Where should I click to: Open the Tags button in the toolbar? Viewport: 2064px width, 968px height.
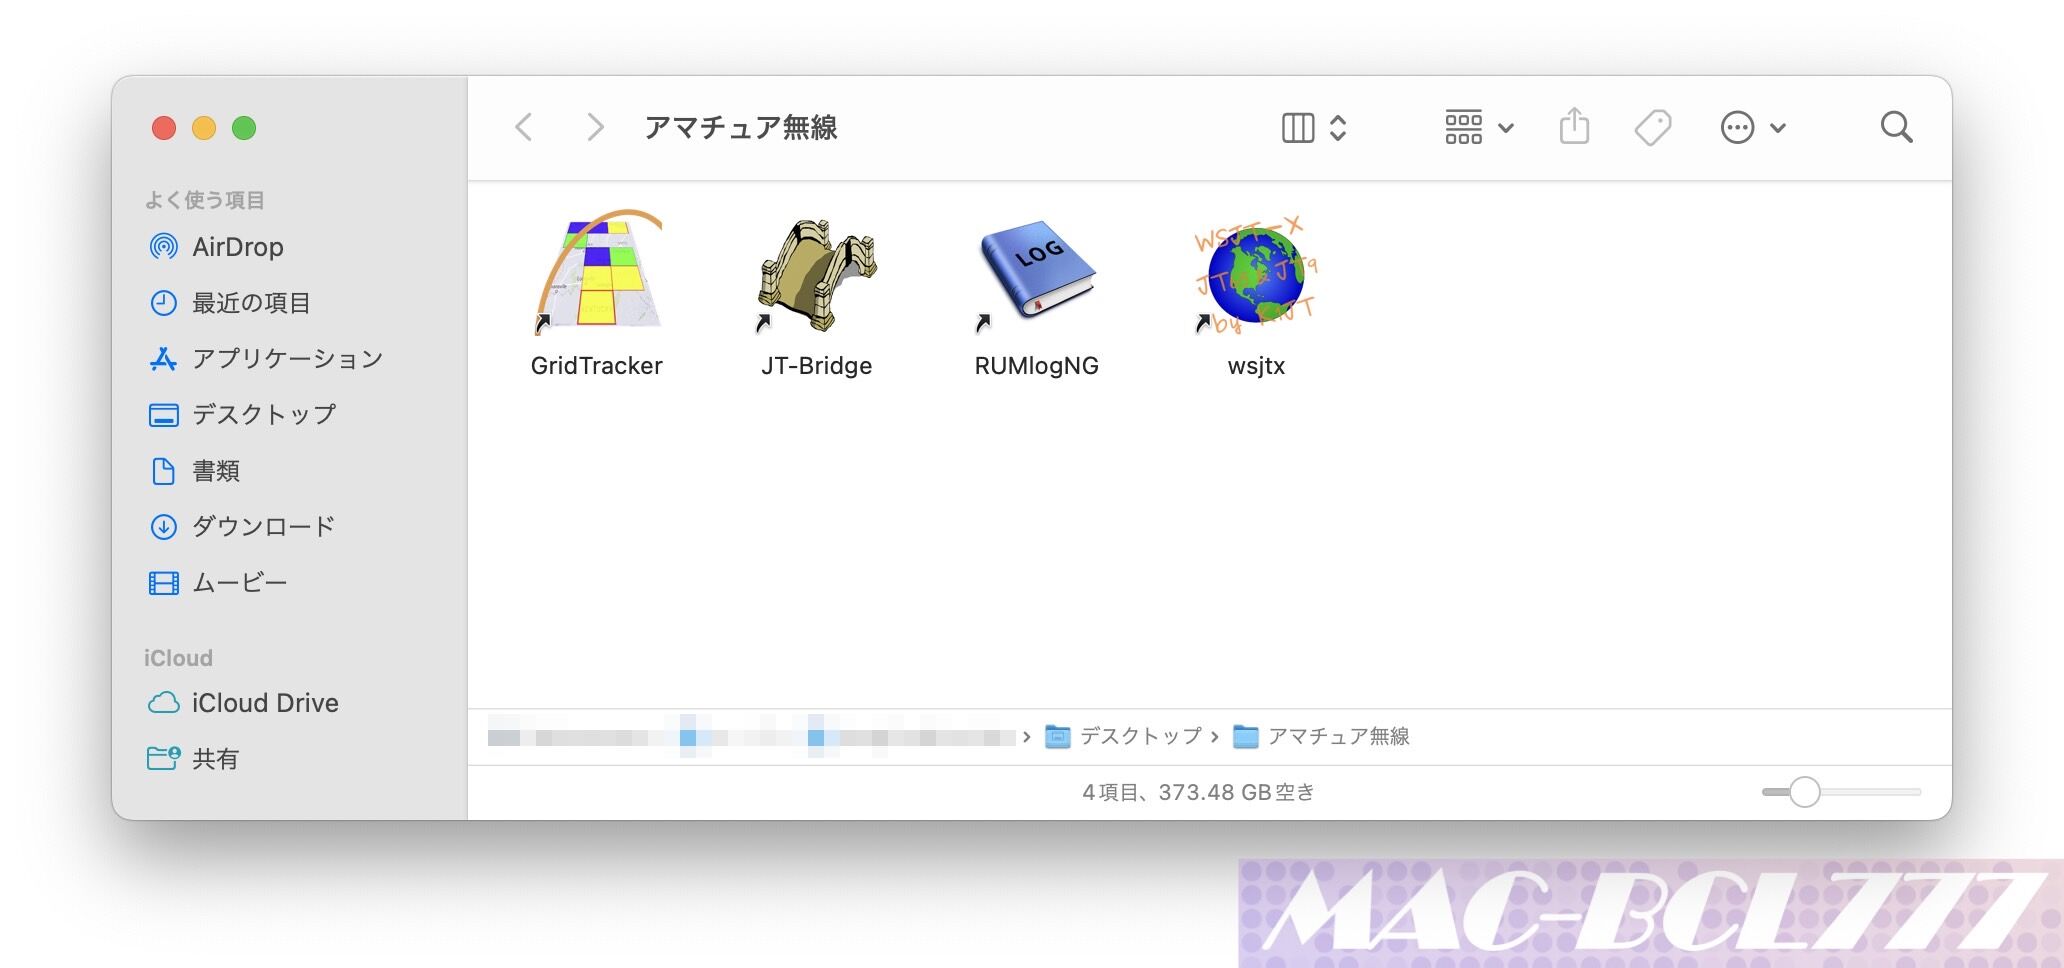pyautogui.click(x=1652, y=127)
